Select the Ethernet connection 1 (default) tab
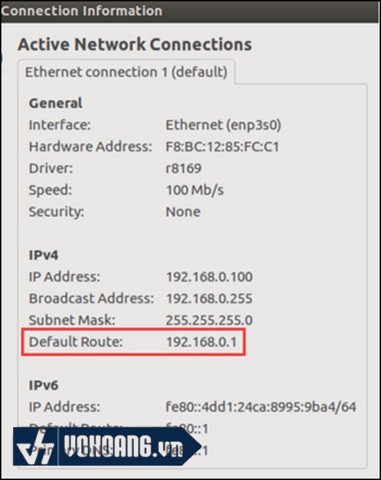The image size is (381, 480). 126,72
